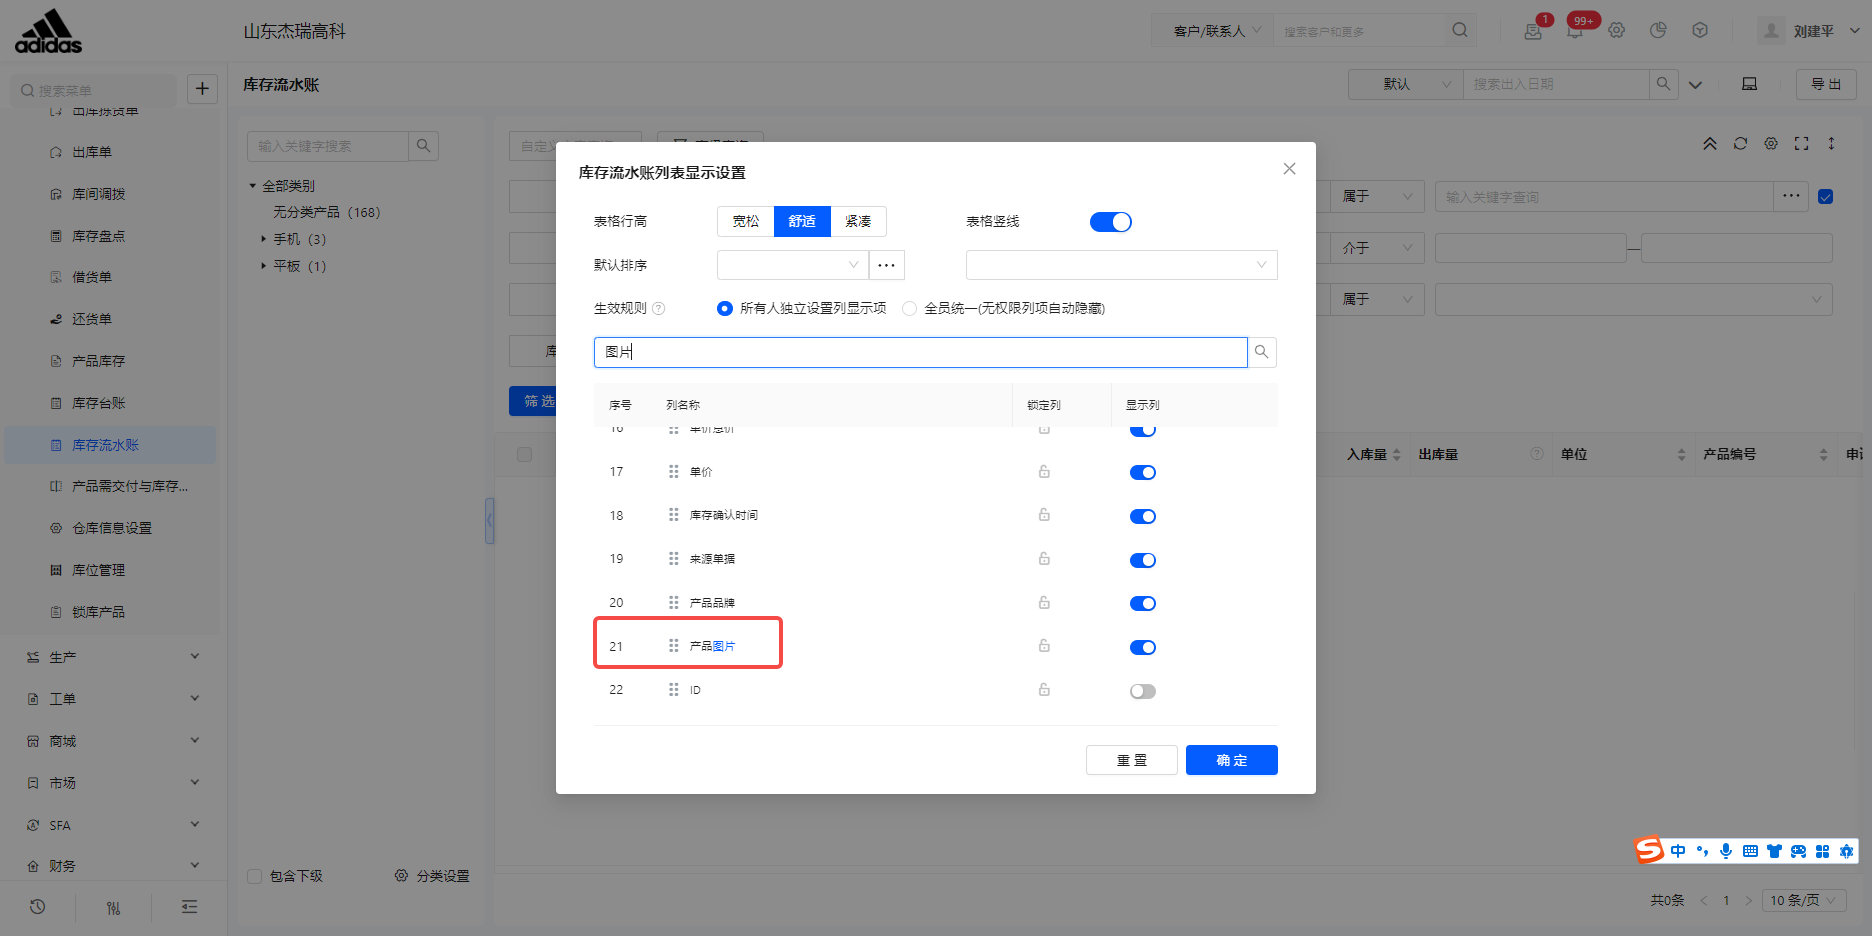Click lock icon for 单价 row
This screenshot has width=1872, height=936.
(1044, 472)
